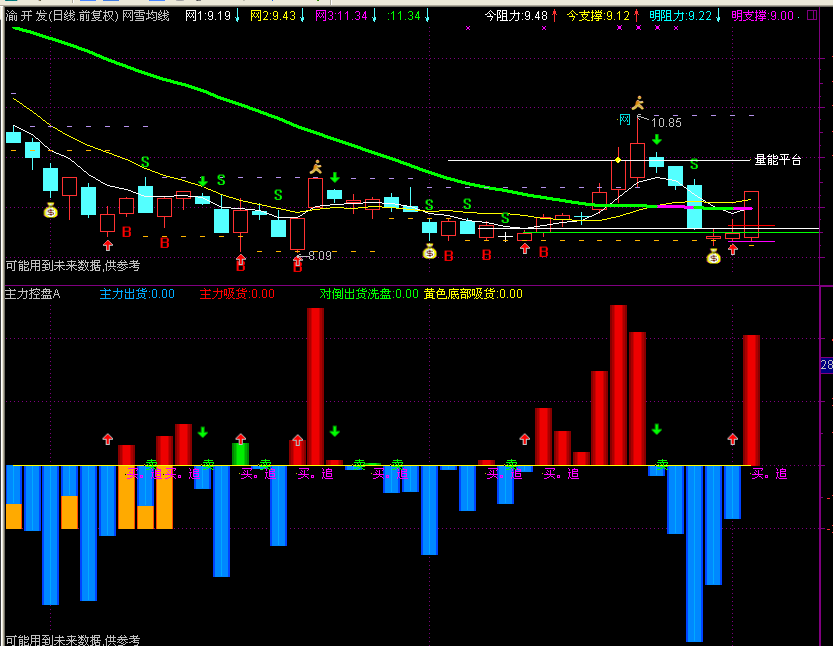Click the leftmost money bag icon in price chart
The height and width of the screenshot is (646, 833).
[x=50, y=210]
